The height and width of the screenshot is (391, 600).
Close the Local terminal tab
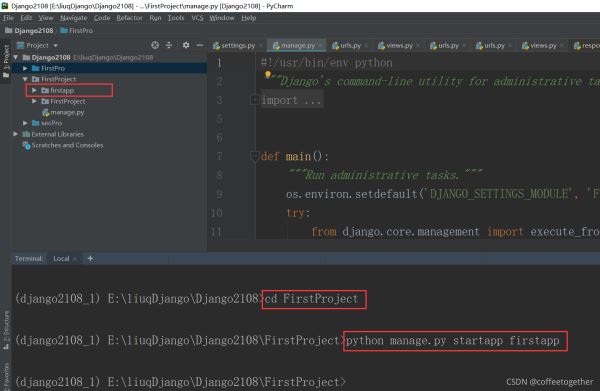[75, 259]
